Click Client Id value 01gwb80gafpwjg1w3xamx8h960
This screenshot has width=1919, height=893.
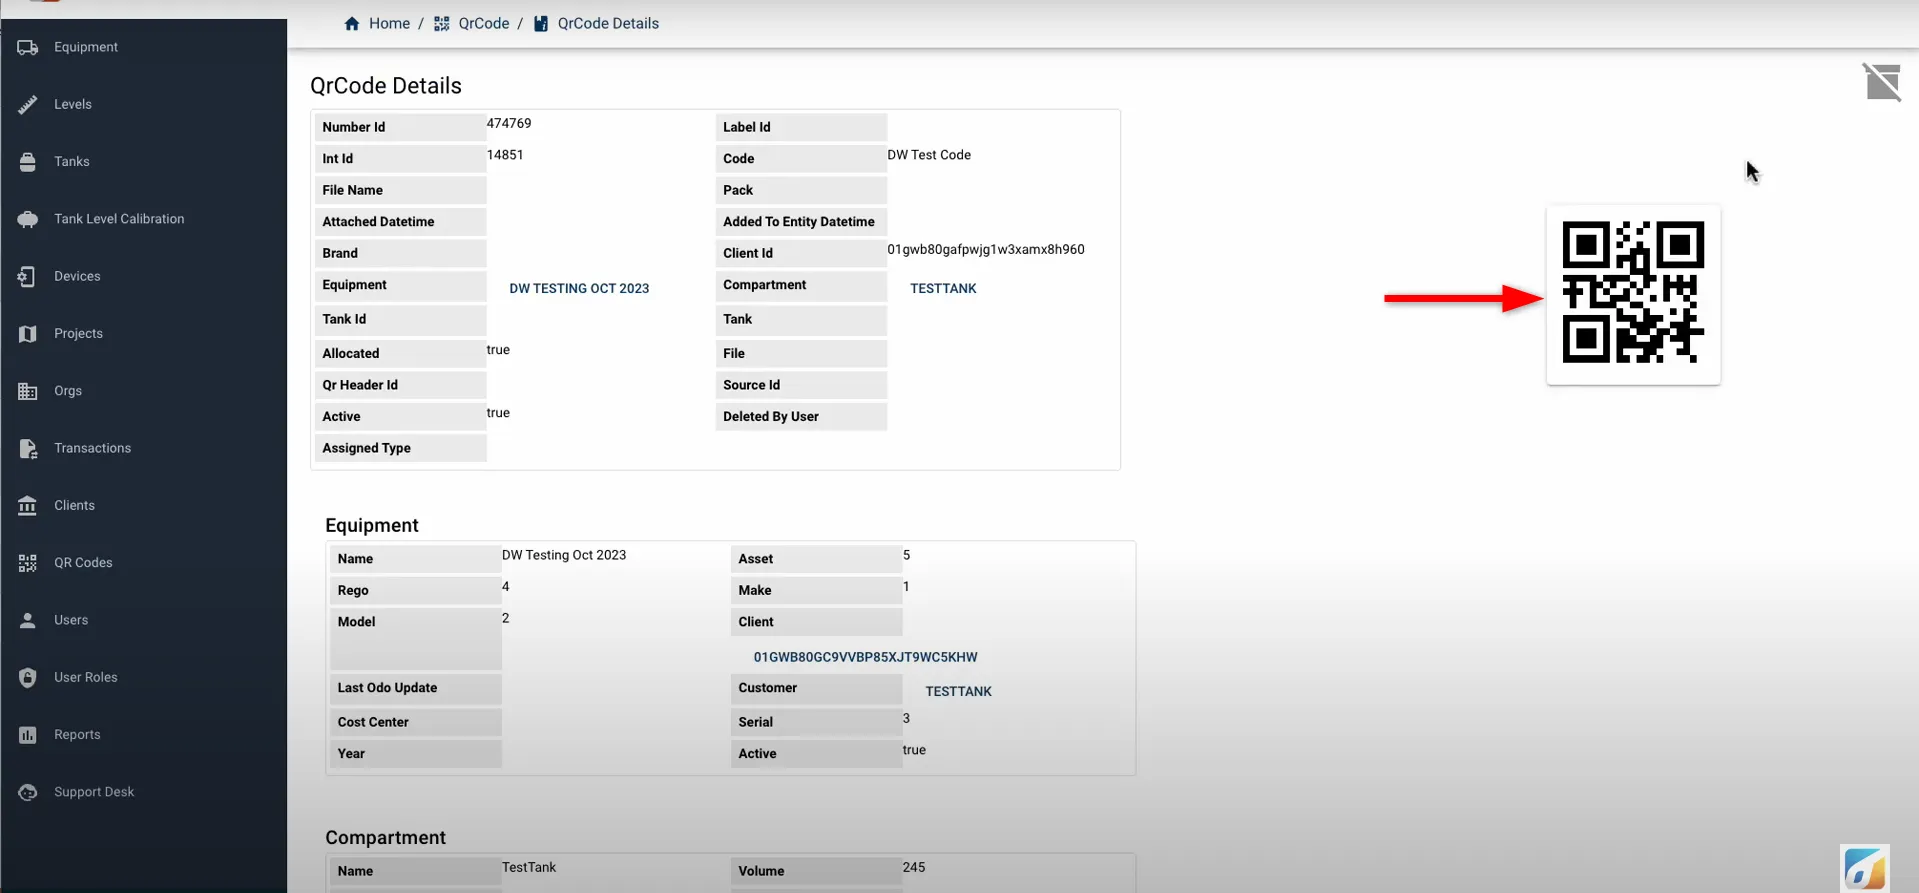coord(985,249)
